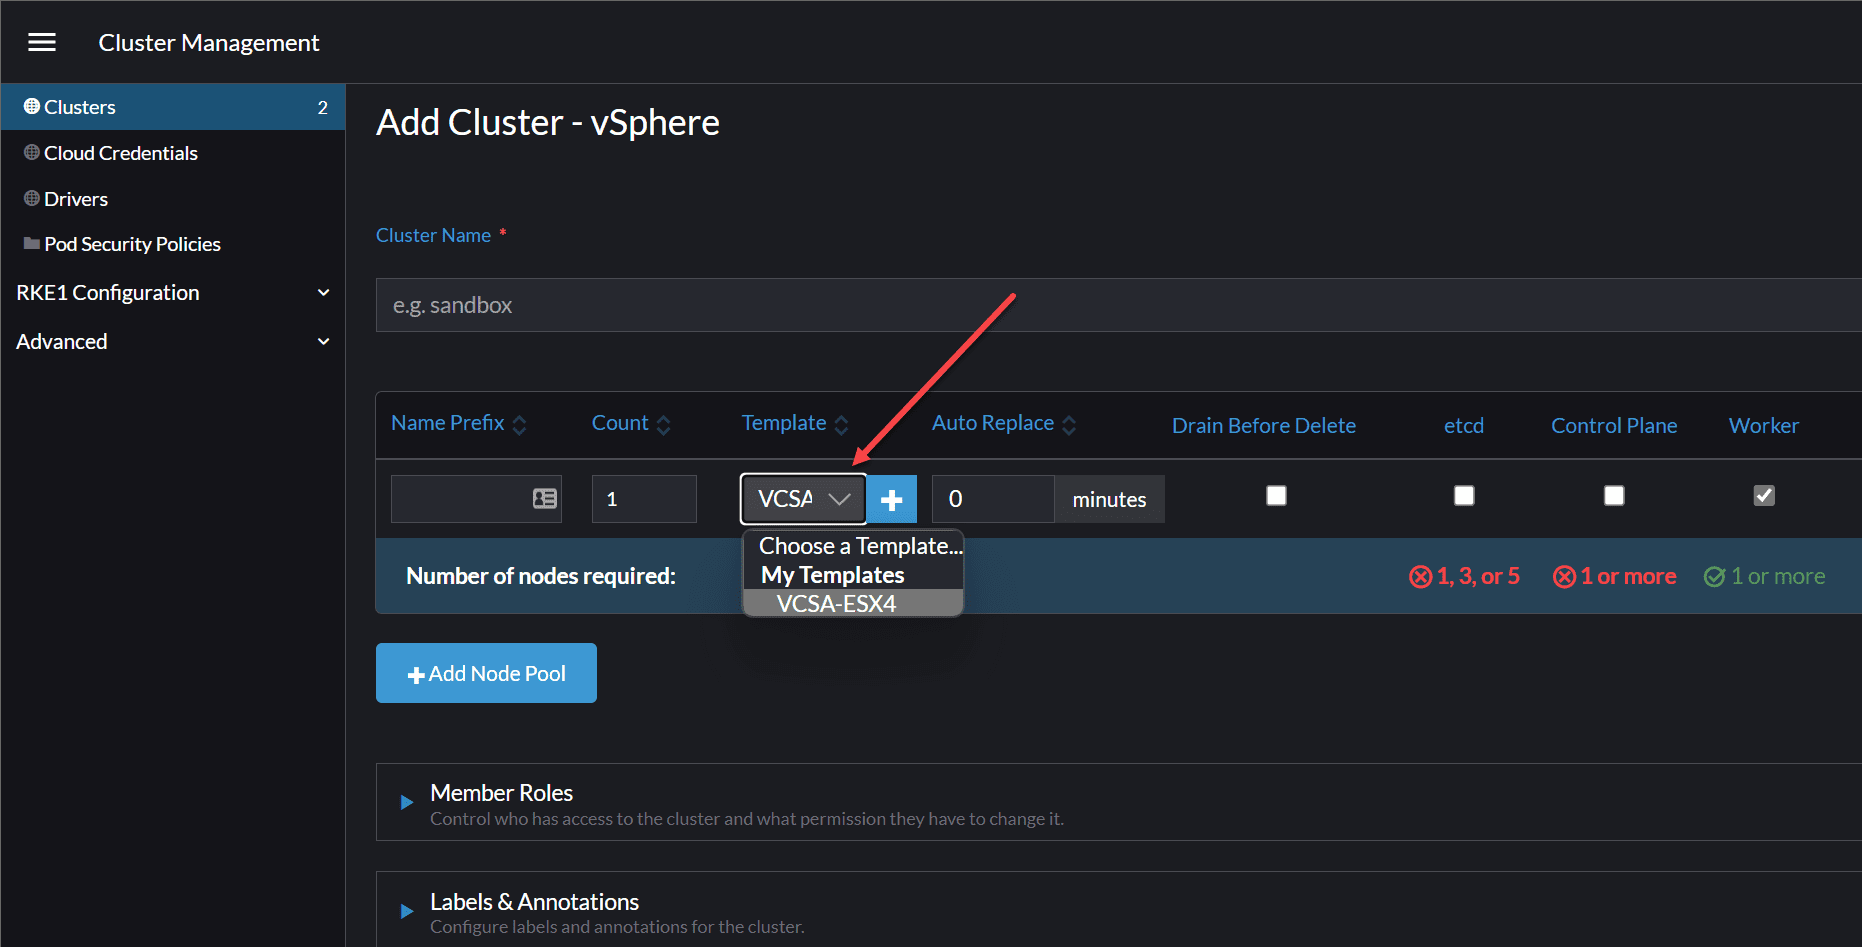
Task: Click the Control Plane error X icon
Action: pos(1564,577)
